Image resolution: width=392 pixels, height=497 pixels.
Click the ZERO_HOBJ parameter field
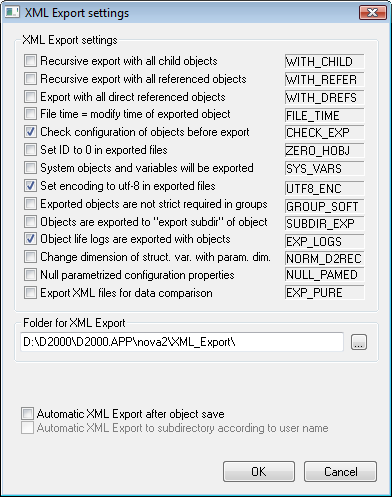click(324, 151)
